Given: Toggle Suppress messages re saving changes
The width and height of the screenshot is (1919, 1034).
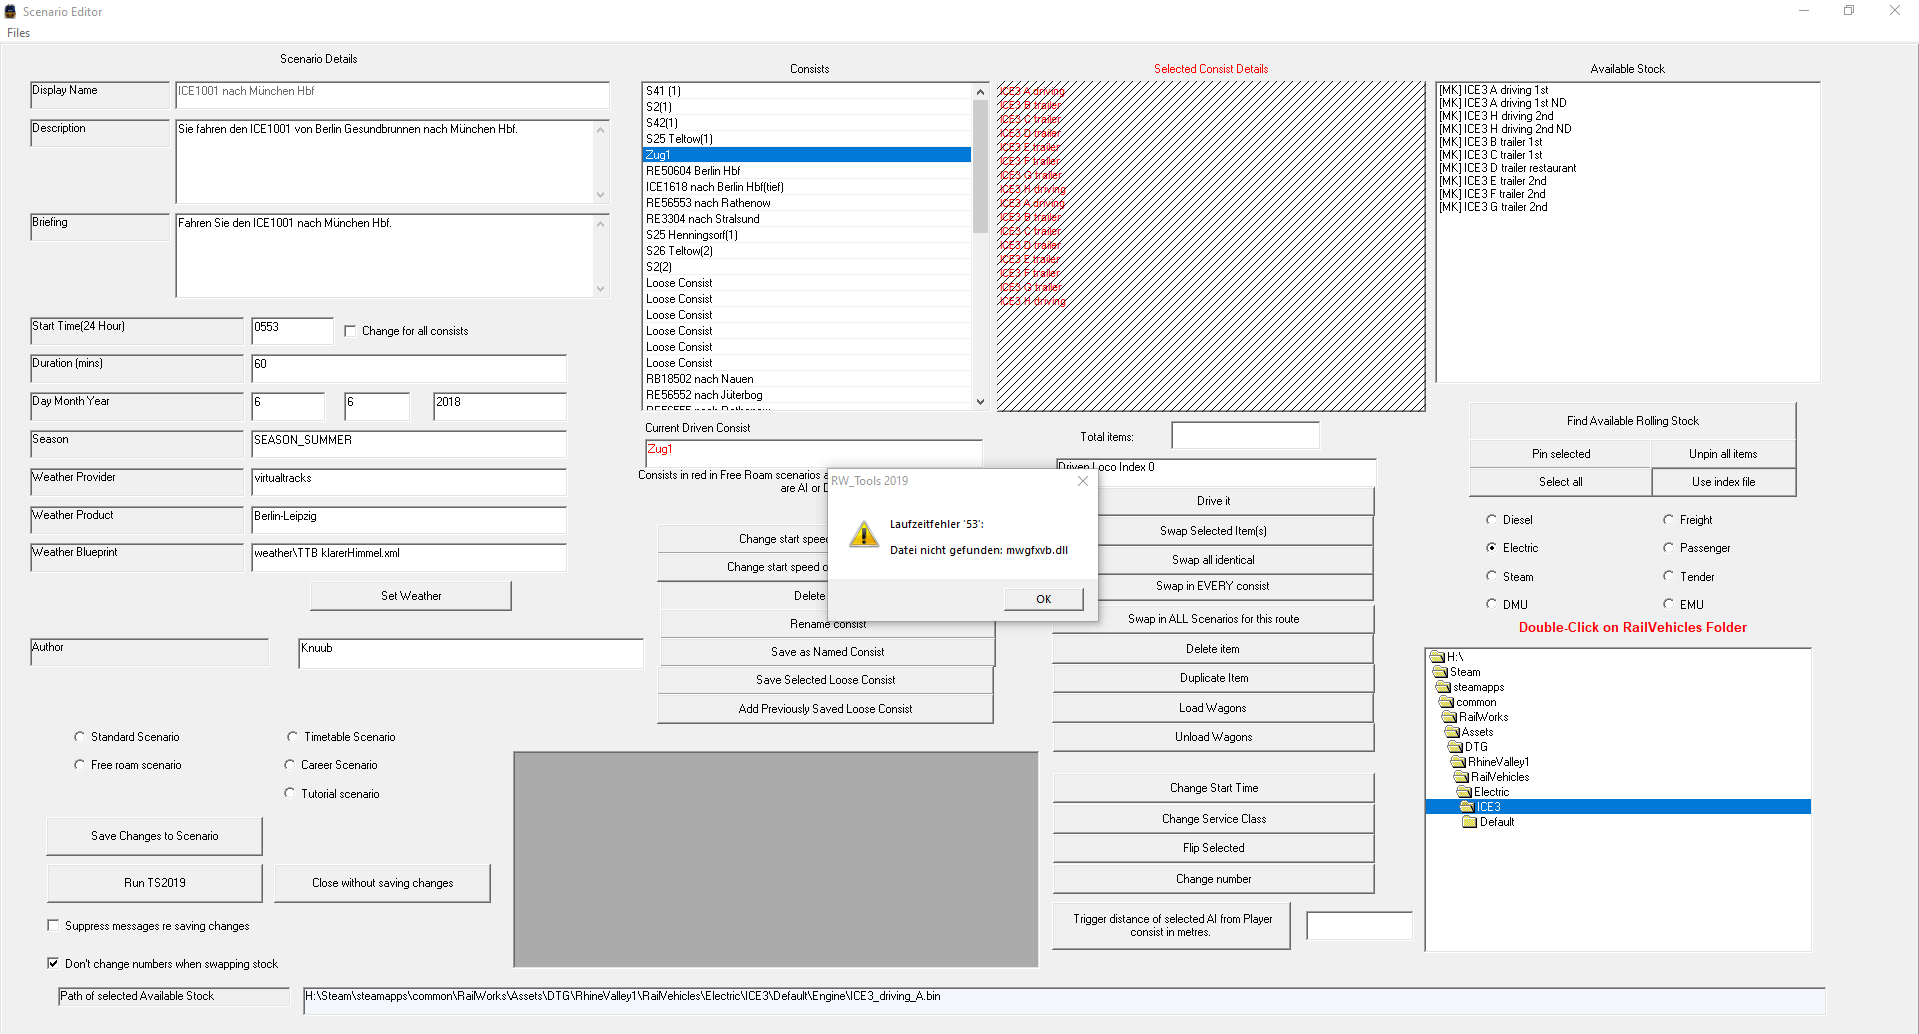Looking at the screenshot, I should tap(53, 926).
